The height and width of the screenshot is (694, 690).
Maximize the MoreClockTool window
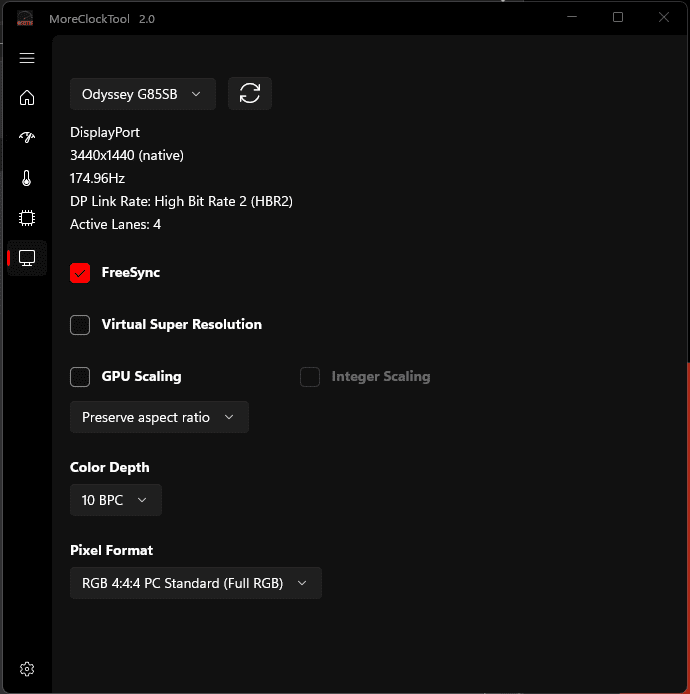pyautogui.click(x=618, y=18)
